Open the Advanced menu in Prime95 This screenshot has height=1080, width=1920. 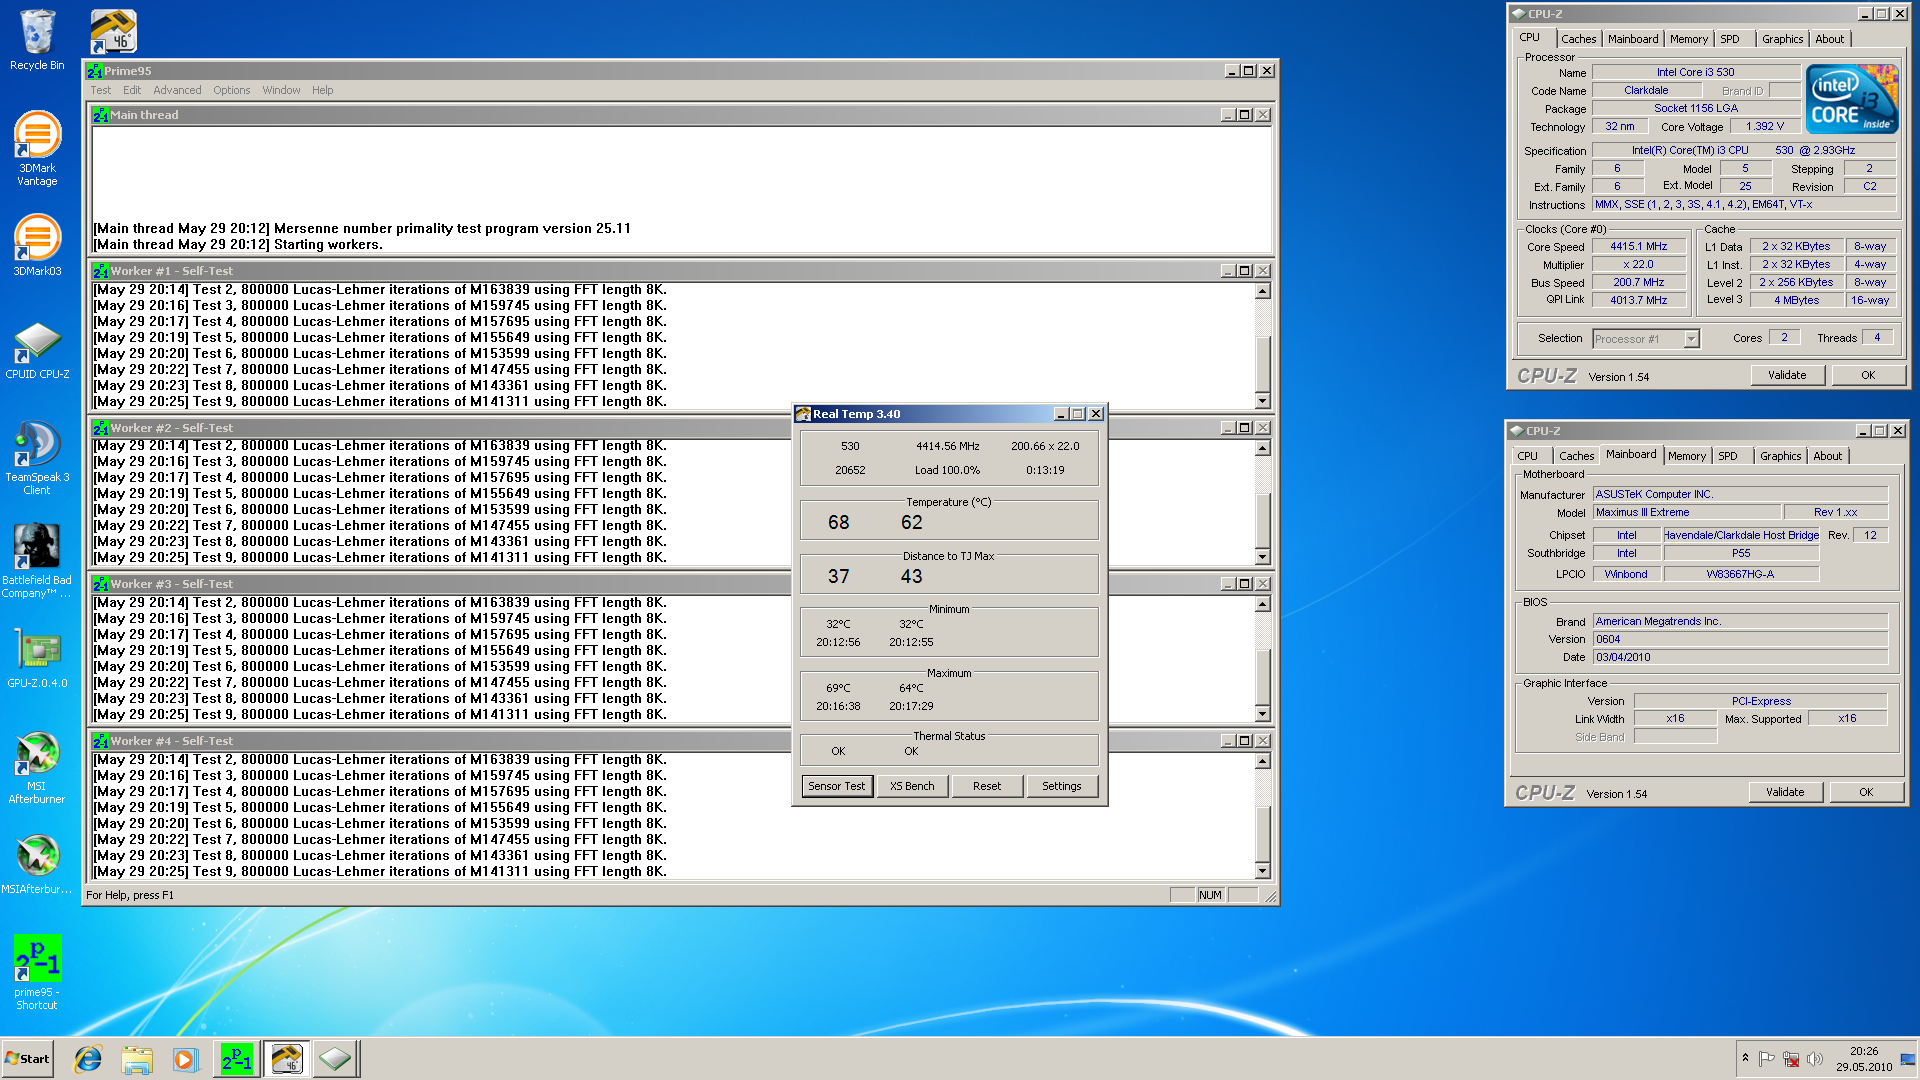point(177,90)
